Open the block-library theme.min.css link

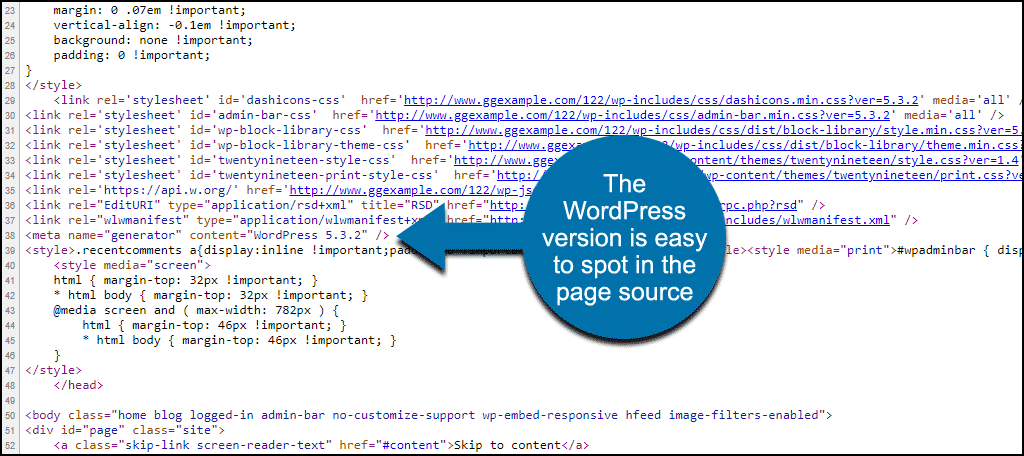746,143
